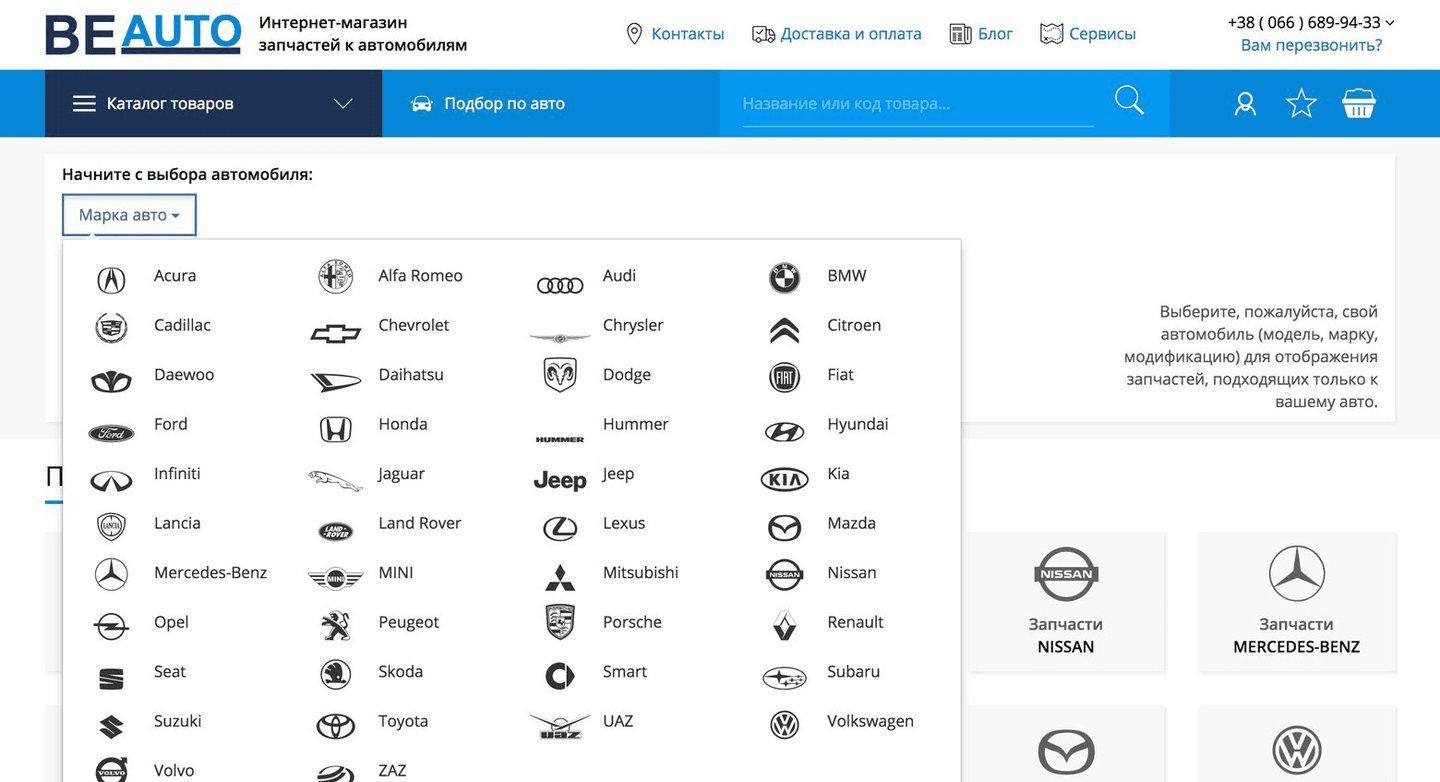Select Hummer from the brand list
The image size is (1440, 782).
click(636, 424)
